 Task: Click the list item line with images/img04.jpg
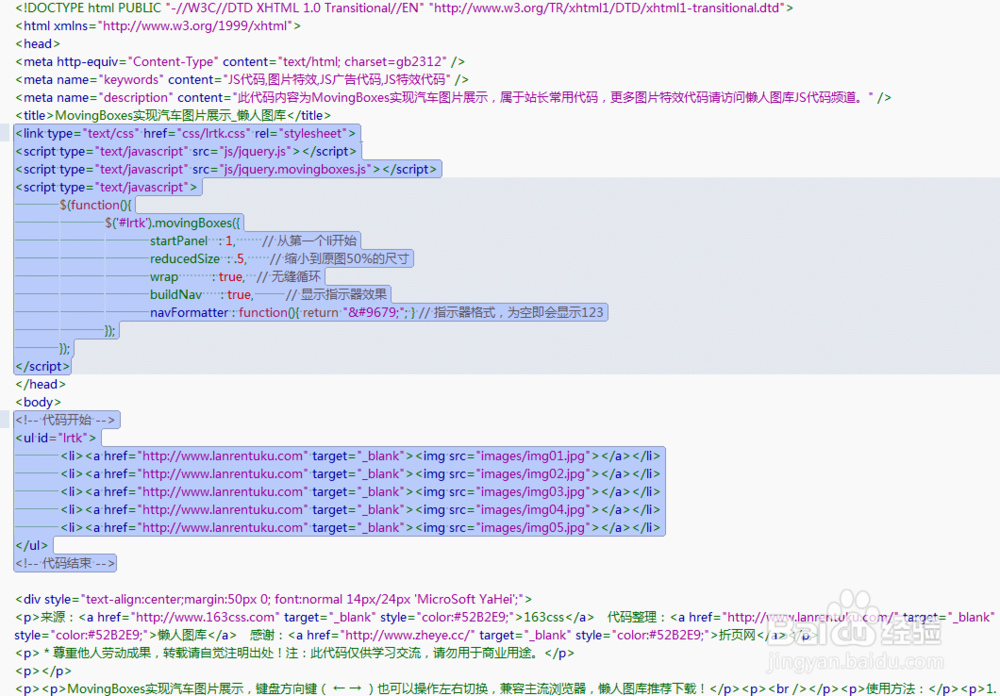[x=360, y=510]
